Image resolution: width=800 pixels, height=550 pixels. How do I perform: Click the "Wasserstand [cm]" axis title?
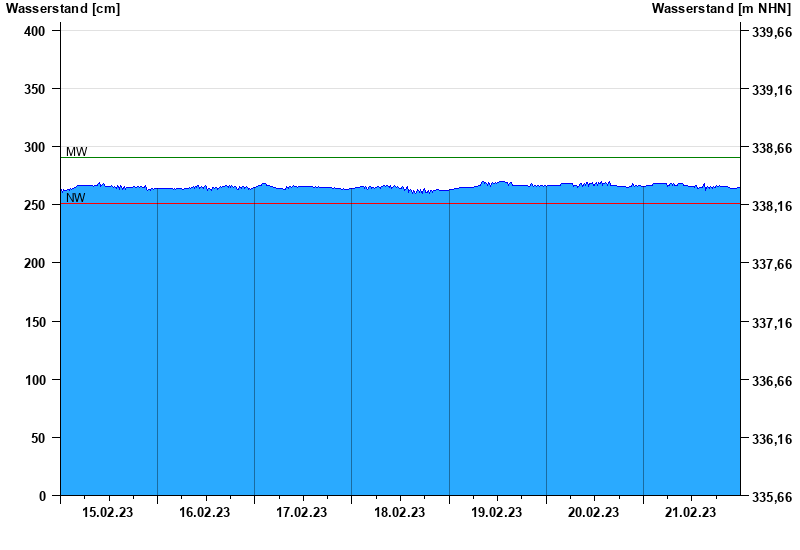point(63,9)
